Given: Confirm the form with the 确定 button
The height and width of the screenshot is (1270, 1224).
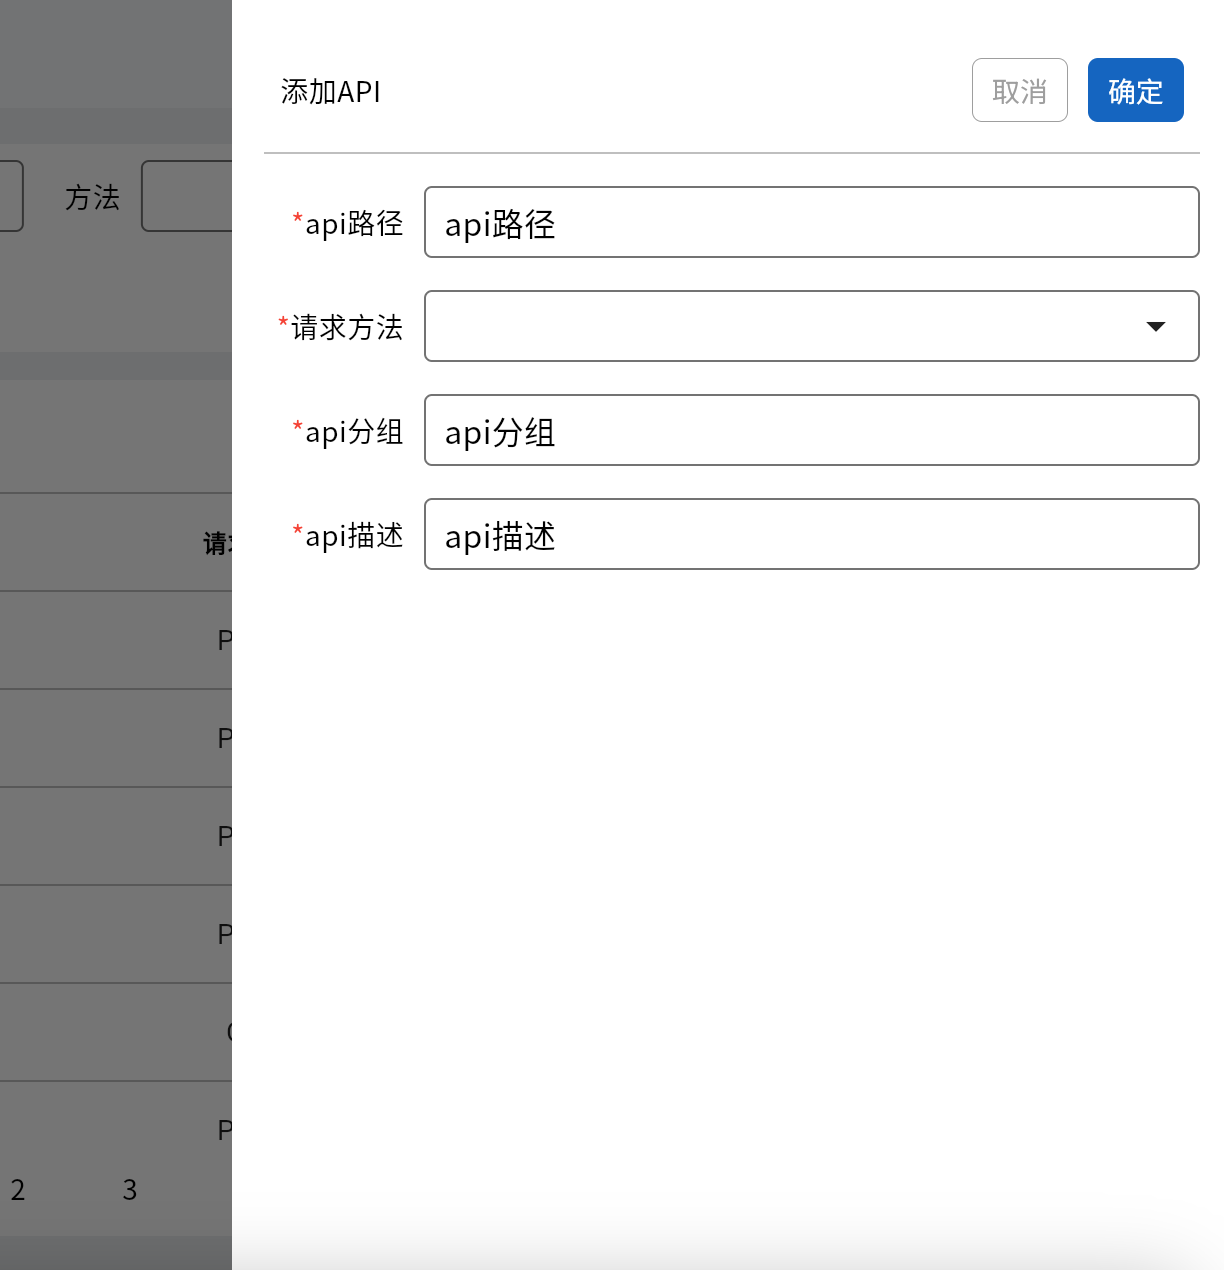Looking at the screenshot, I should [1135, 90].
